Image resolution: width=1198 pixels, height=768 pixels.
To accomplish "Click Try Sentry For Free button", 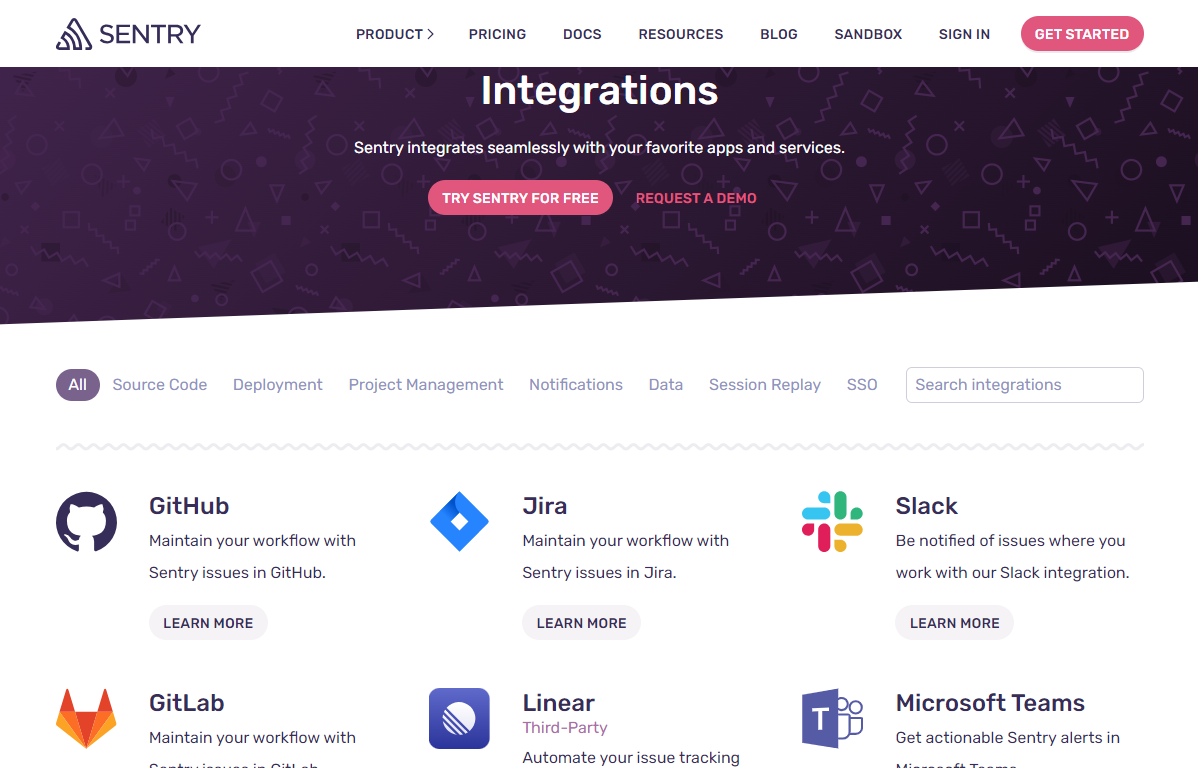I will tap(520, 198).
